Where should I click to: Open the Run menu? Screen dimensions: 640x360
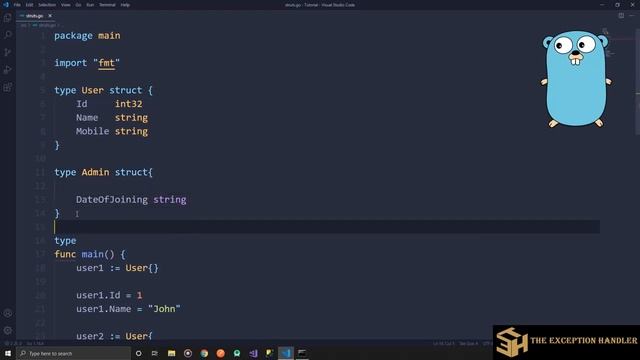tap(90, 5)
